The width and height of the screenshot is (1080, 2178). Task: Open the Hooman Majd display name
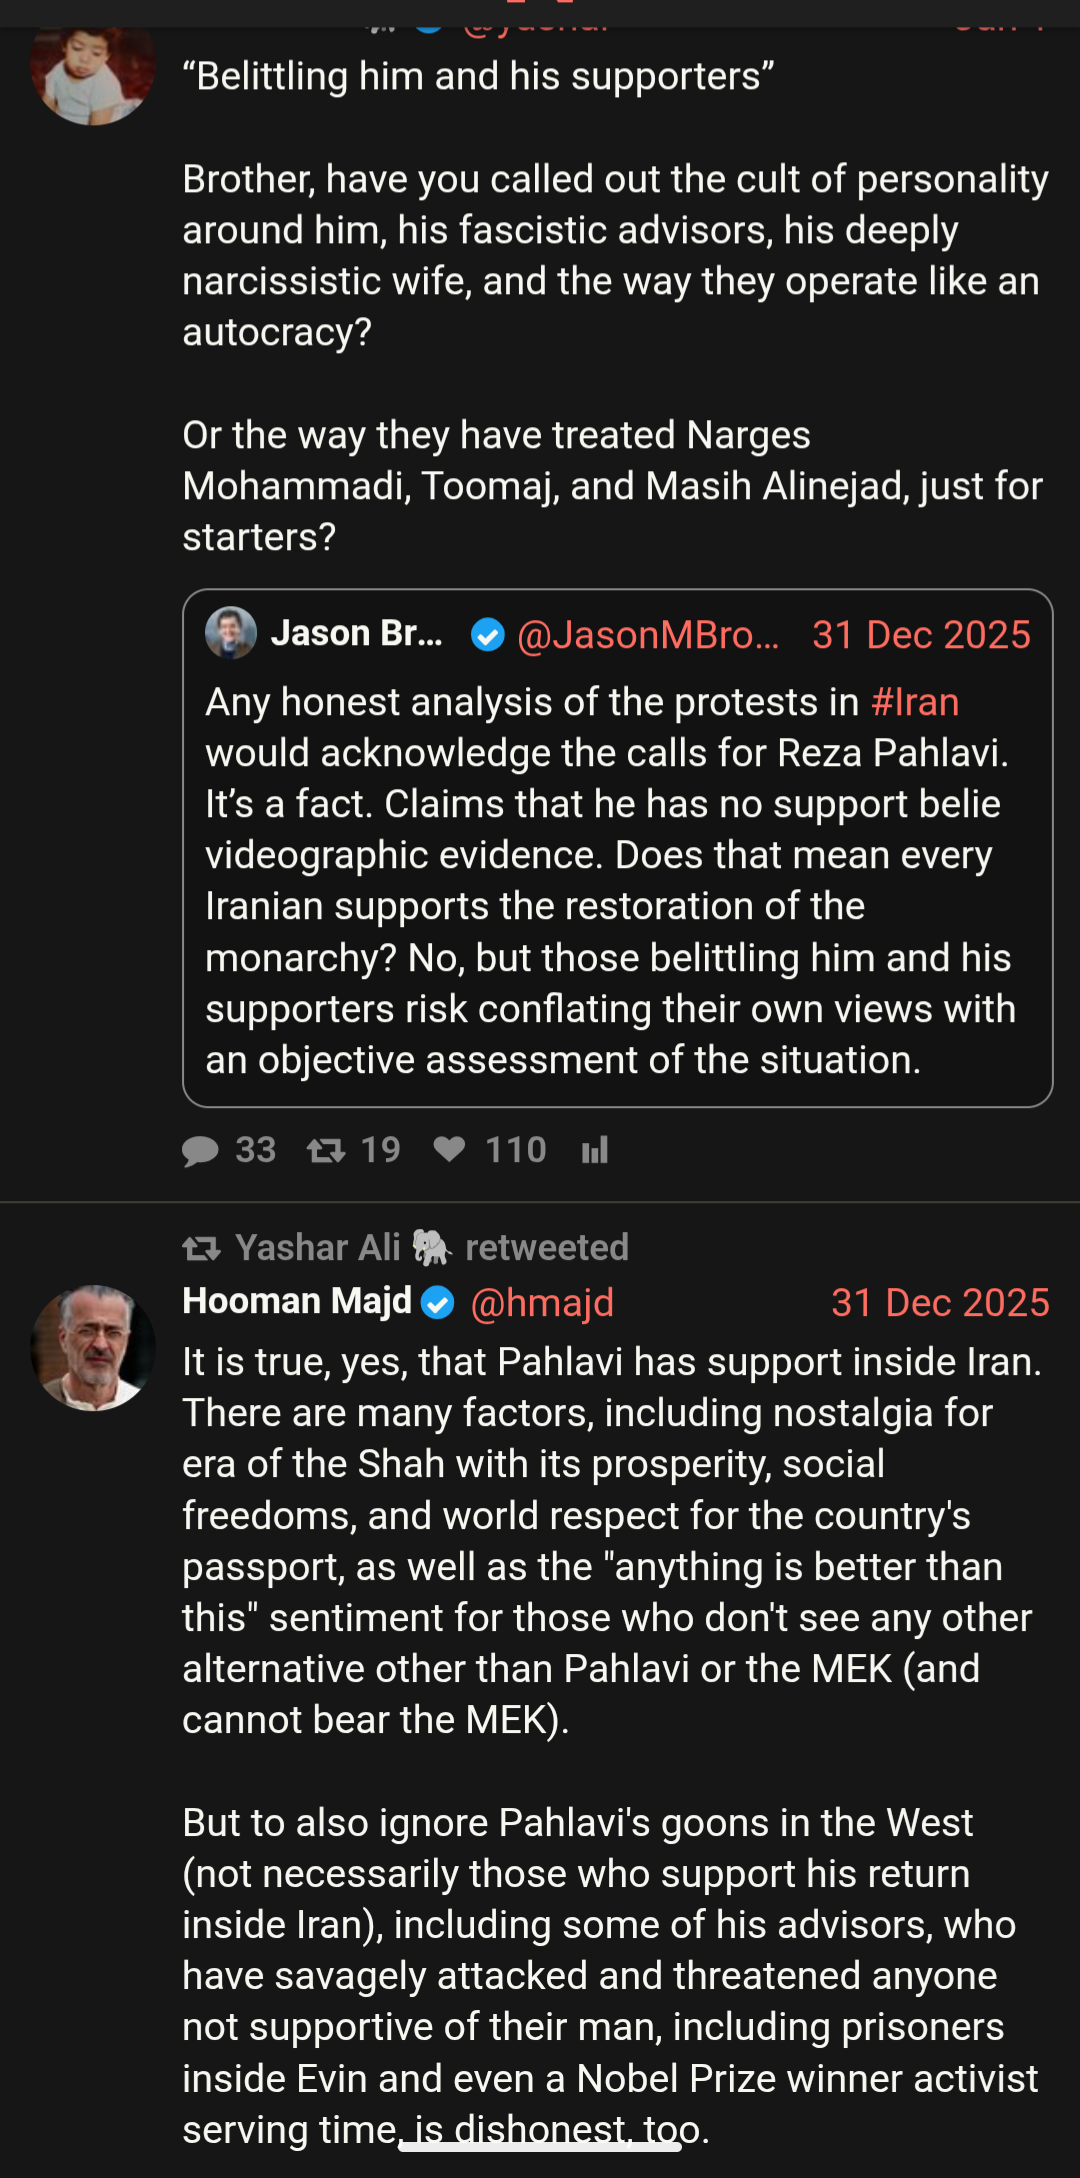coord(297,1301)
